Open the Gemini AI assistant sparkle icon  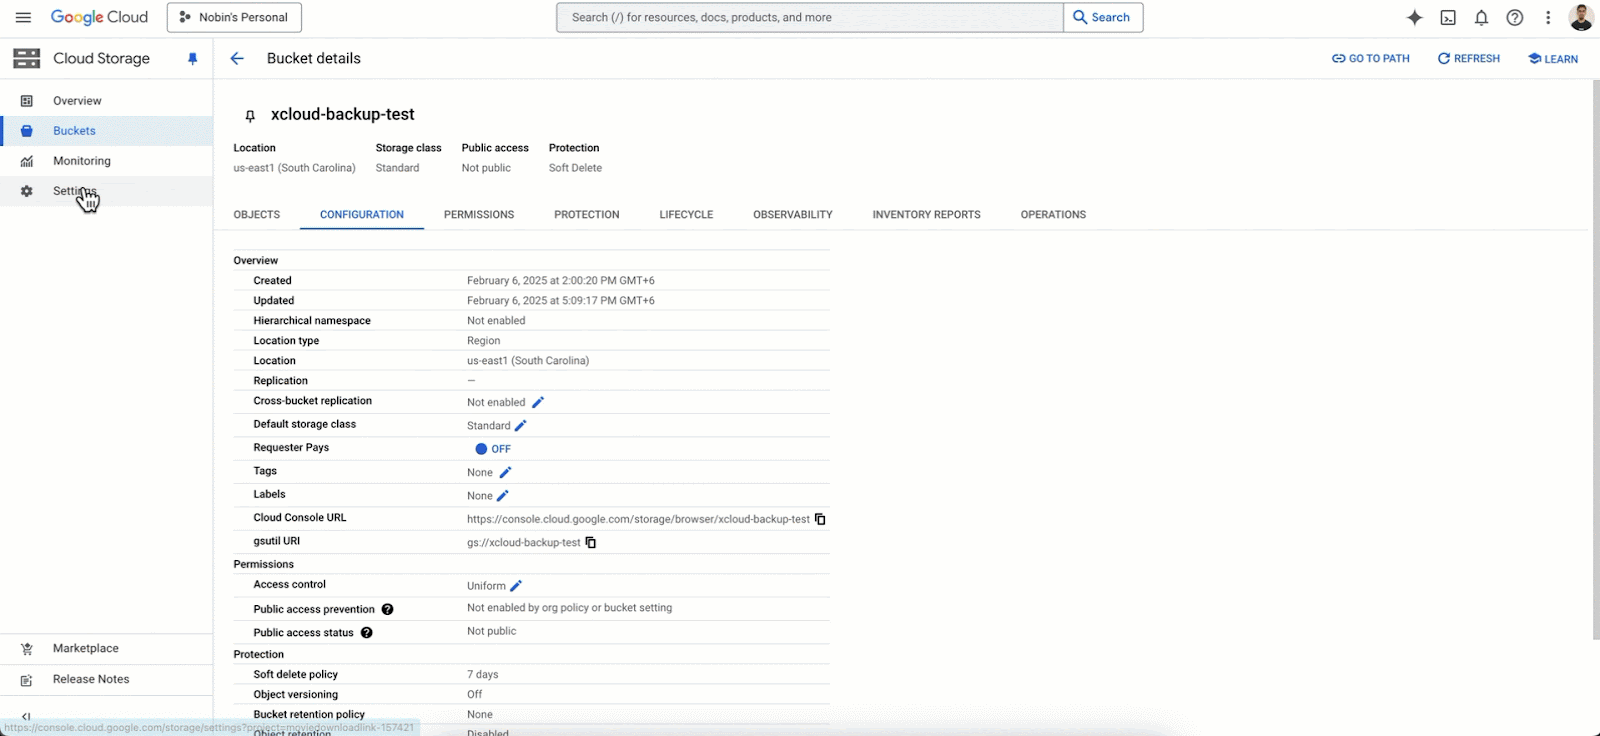click(1414, 17)
